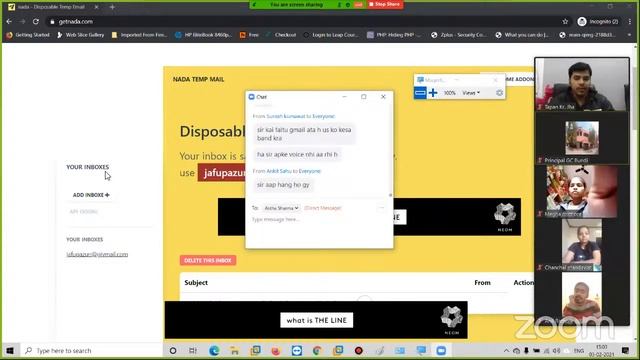Screen dimensions: 640x360
Task: Click the 'sir aap hang ho gy' message
Action: [283, 185]
